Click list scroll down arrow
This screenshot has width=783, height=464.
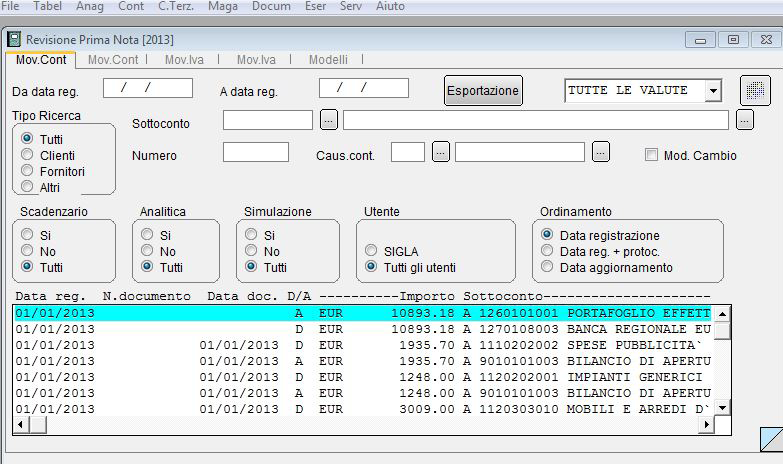click(x=723, y=408)
